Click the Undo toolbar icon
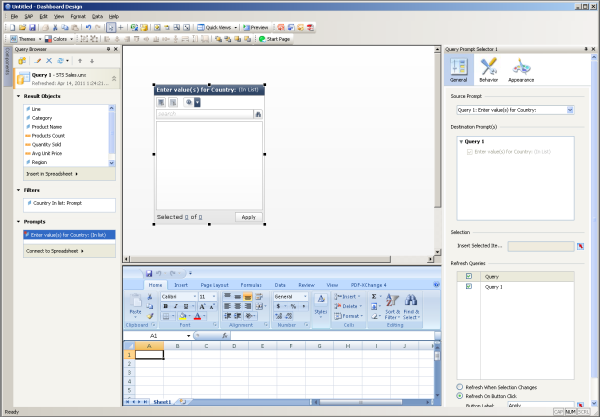This screenshot has height=417, width=600. [x=88, y=28]
